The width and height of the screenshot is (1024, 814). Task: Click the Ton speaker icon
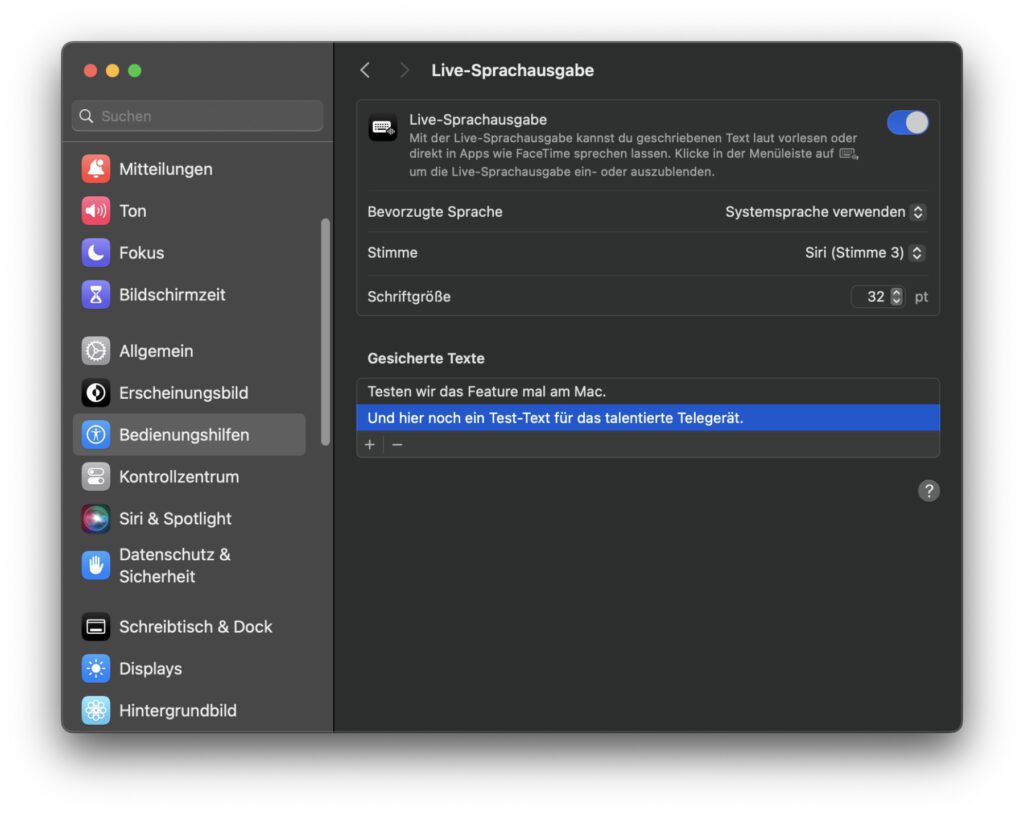click(x=96, y=211)
